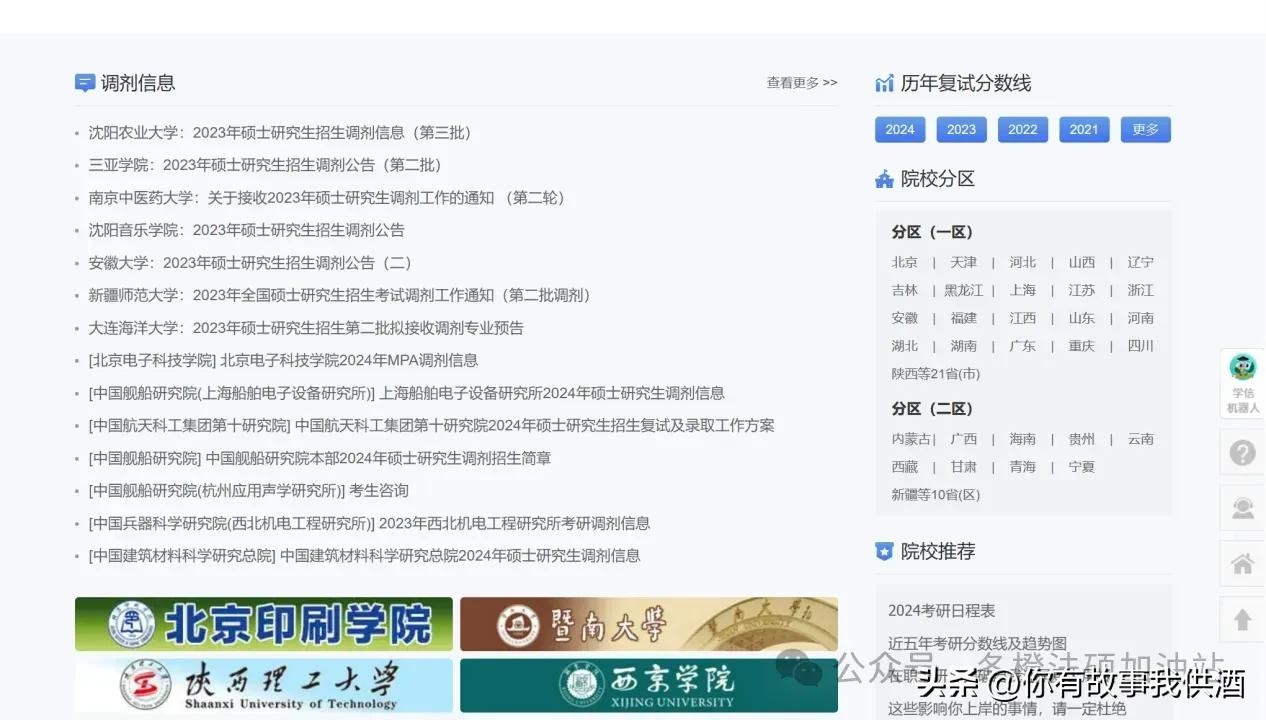Click the 北京印刷学院 banner
The width and height of the screenshot is (1266, 720).
tap(264, 624)
